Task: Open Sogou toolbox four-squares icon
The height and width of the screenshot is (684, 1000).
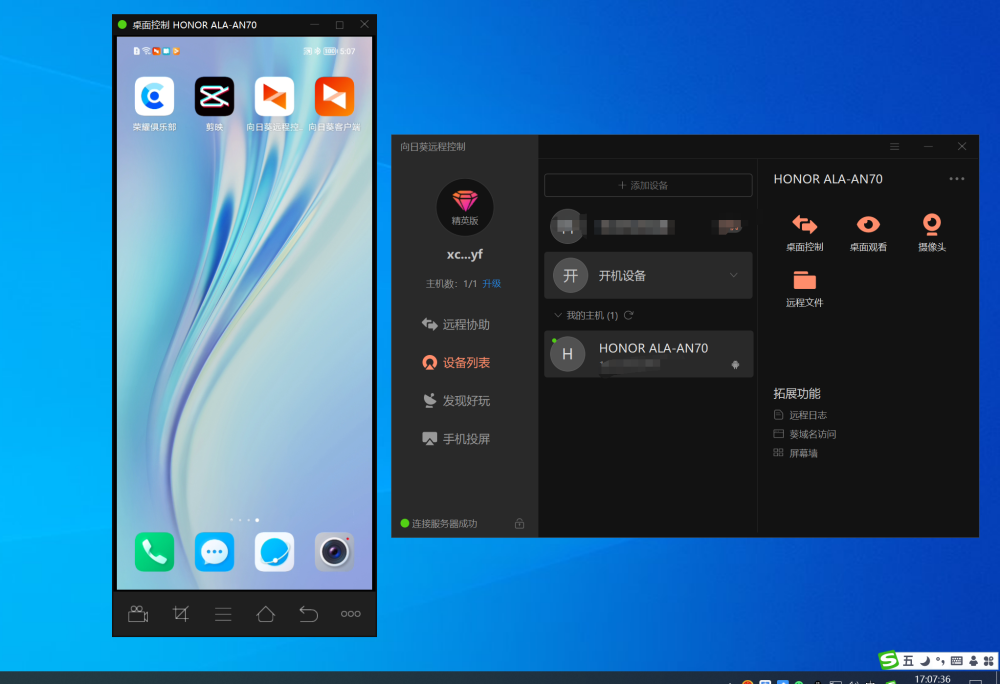Action: click(989, 661)
